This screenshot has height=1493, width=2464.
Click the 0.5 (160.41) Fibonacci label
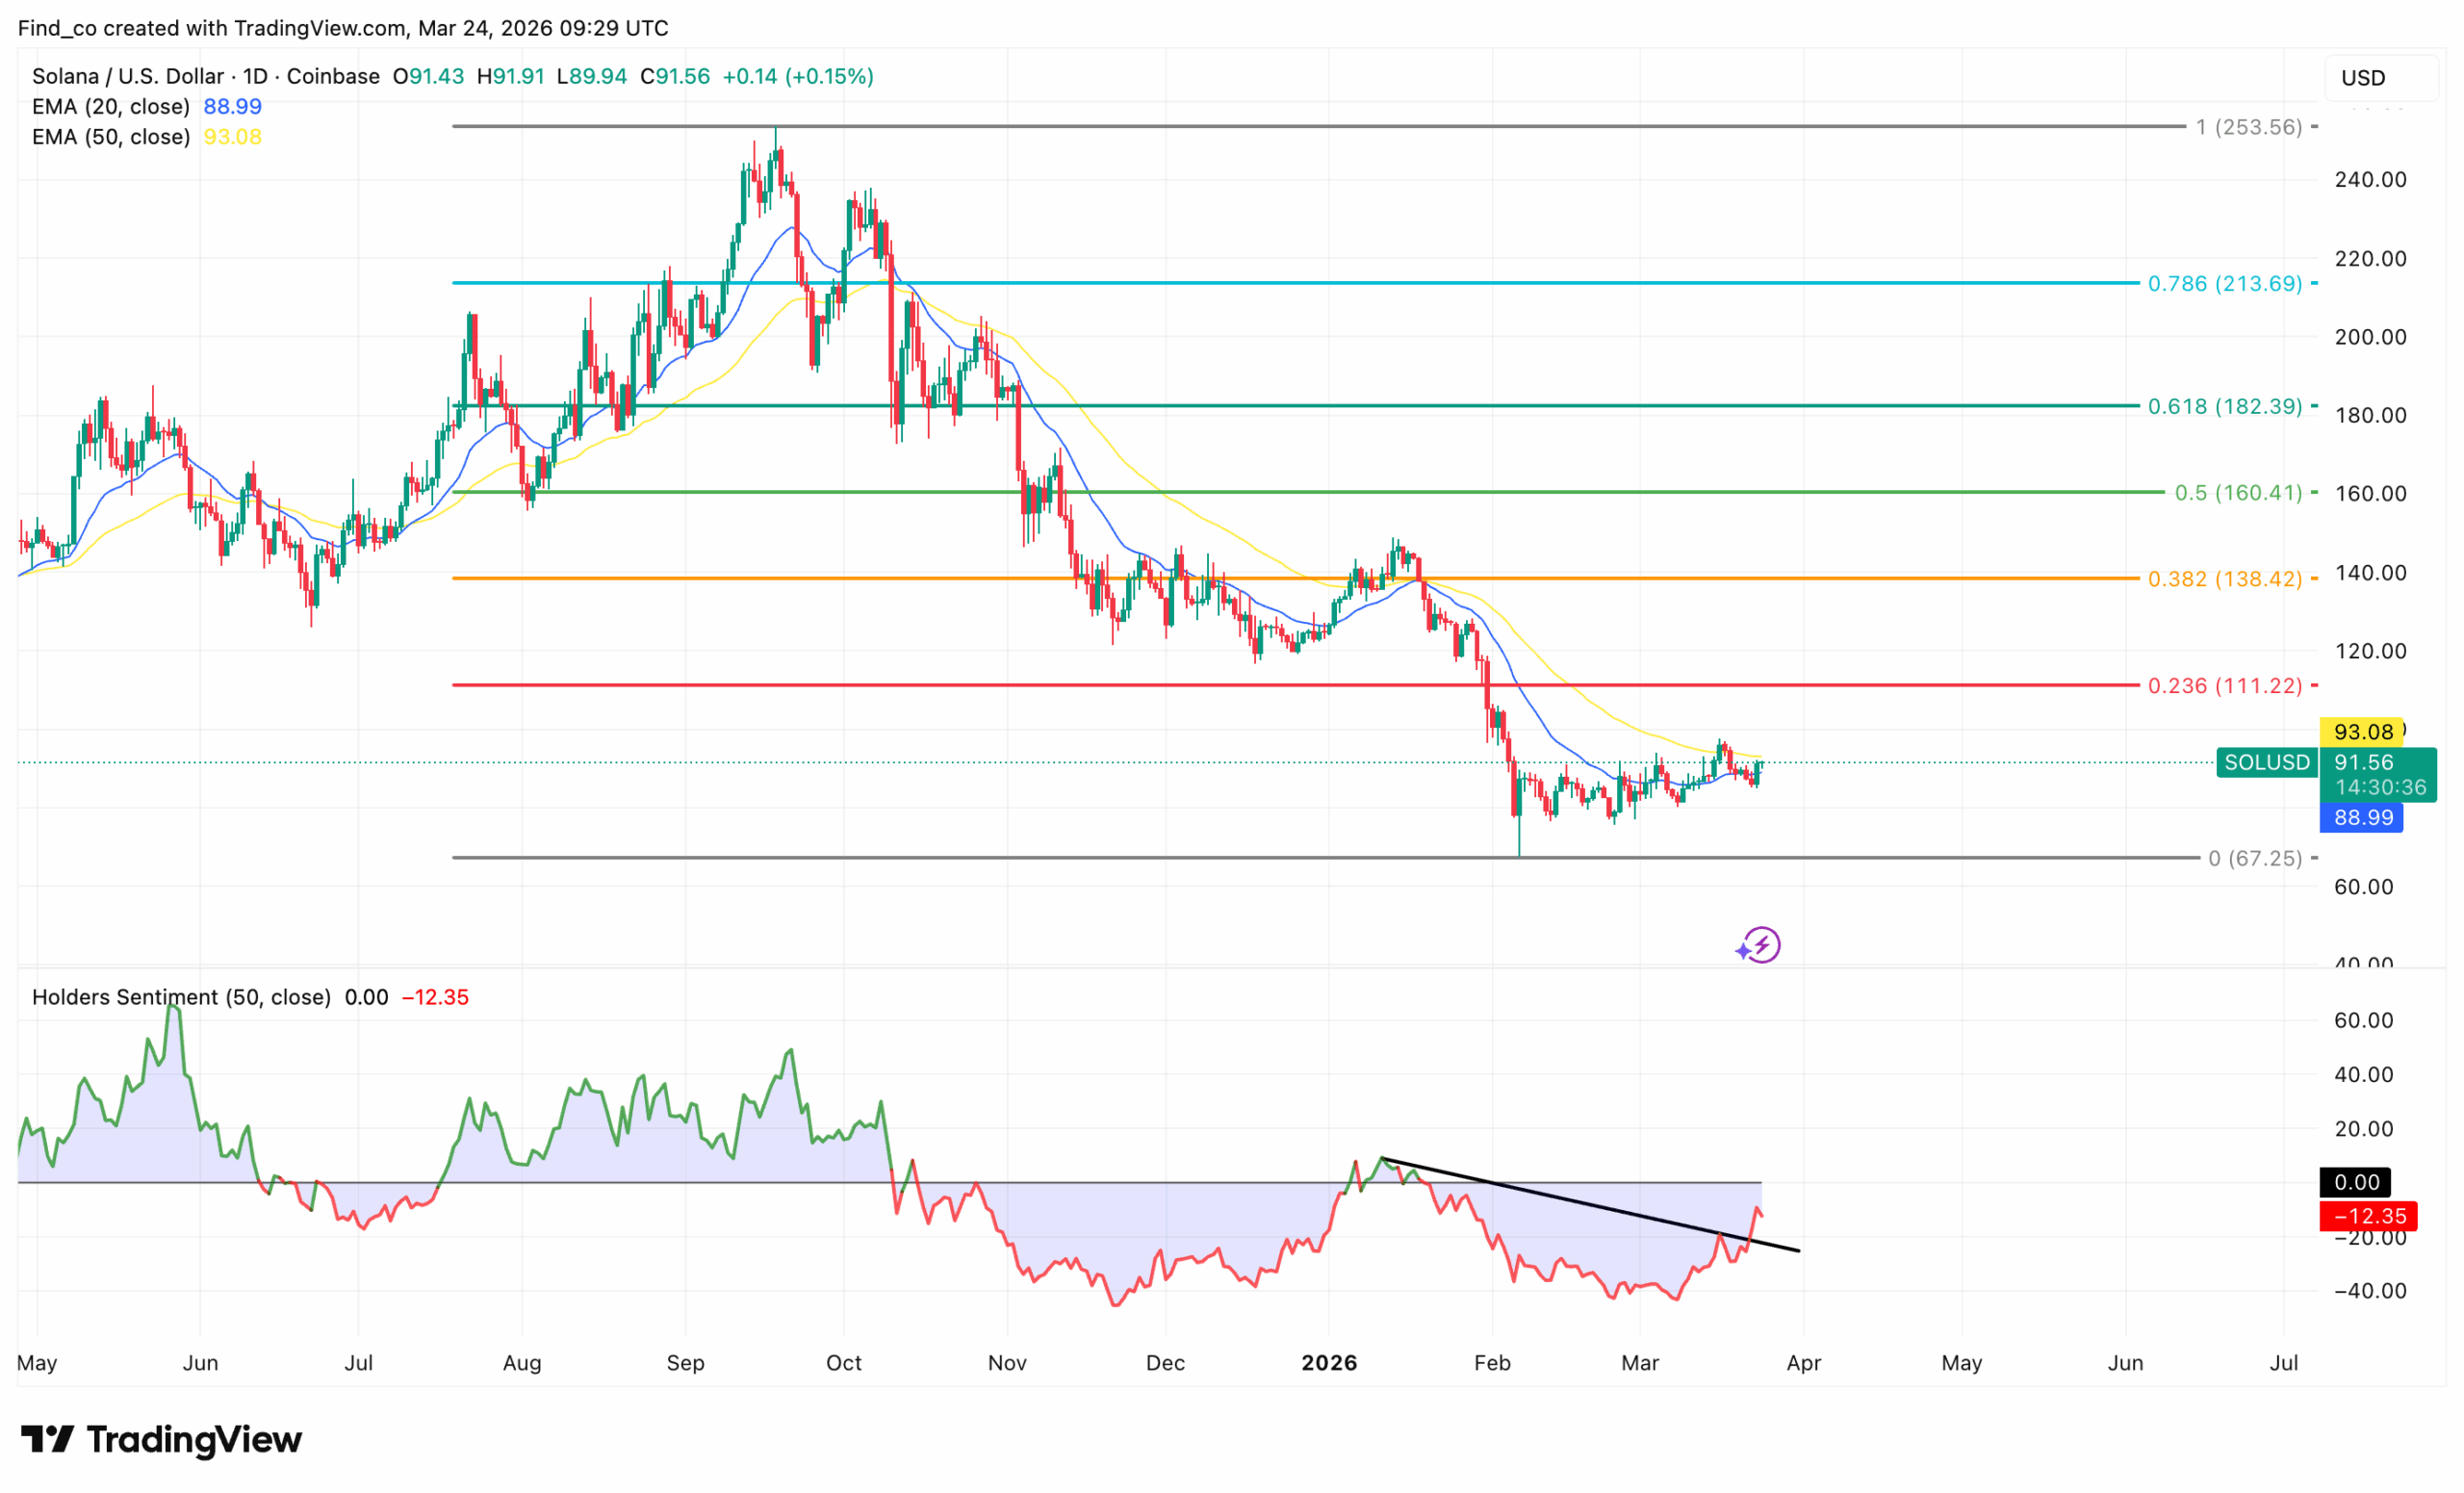coord(2238,492)
